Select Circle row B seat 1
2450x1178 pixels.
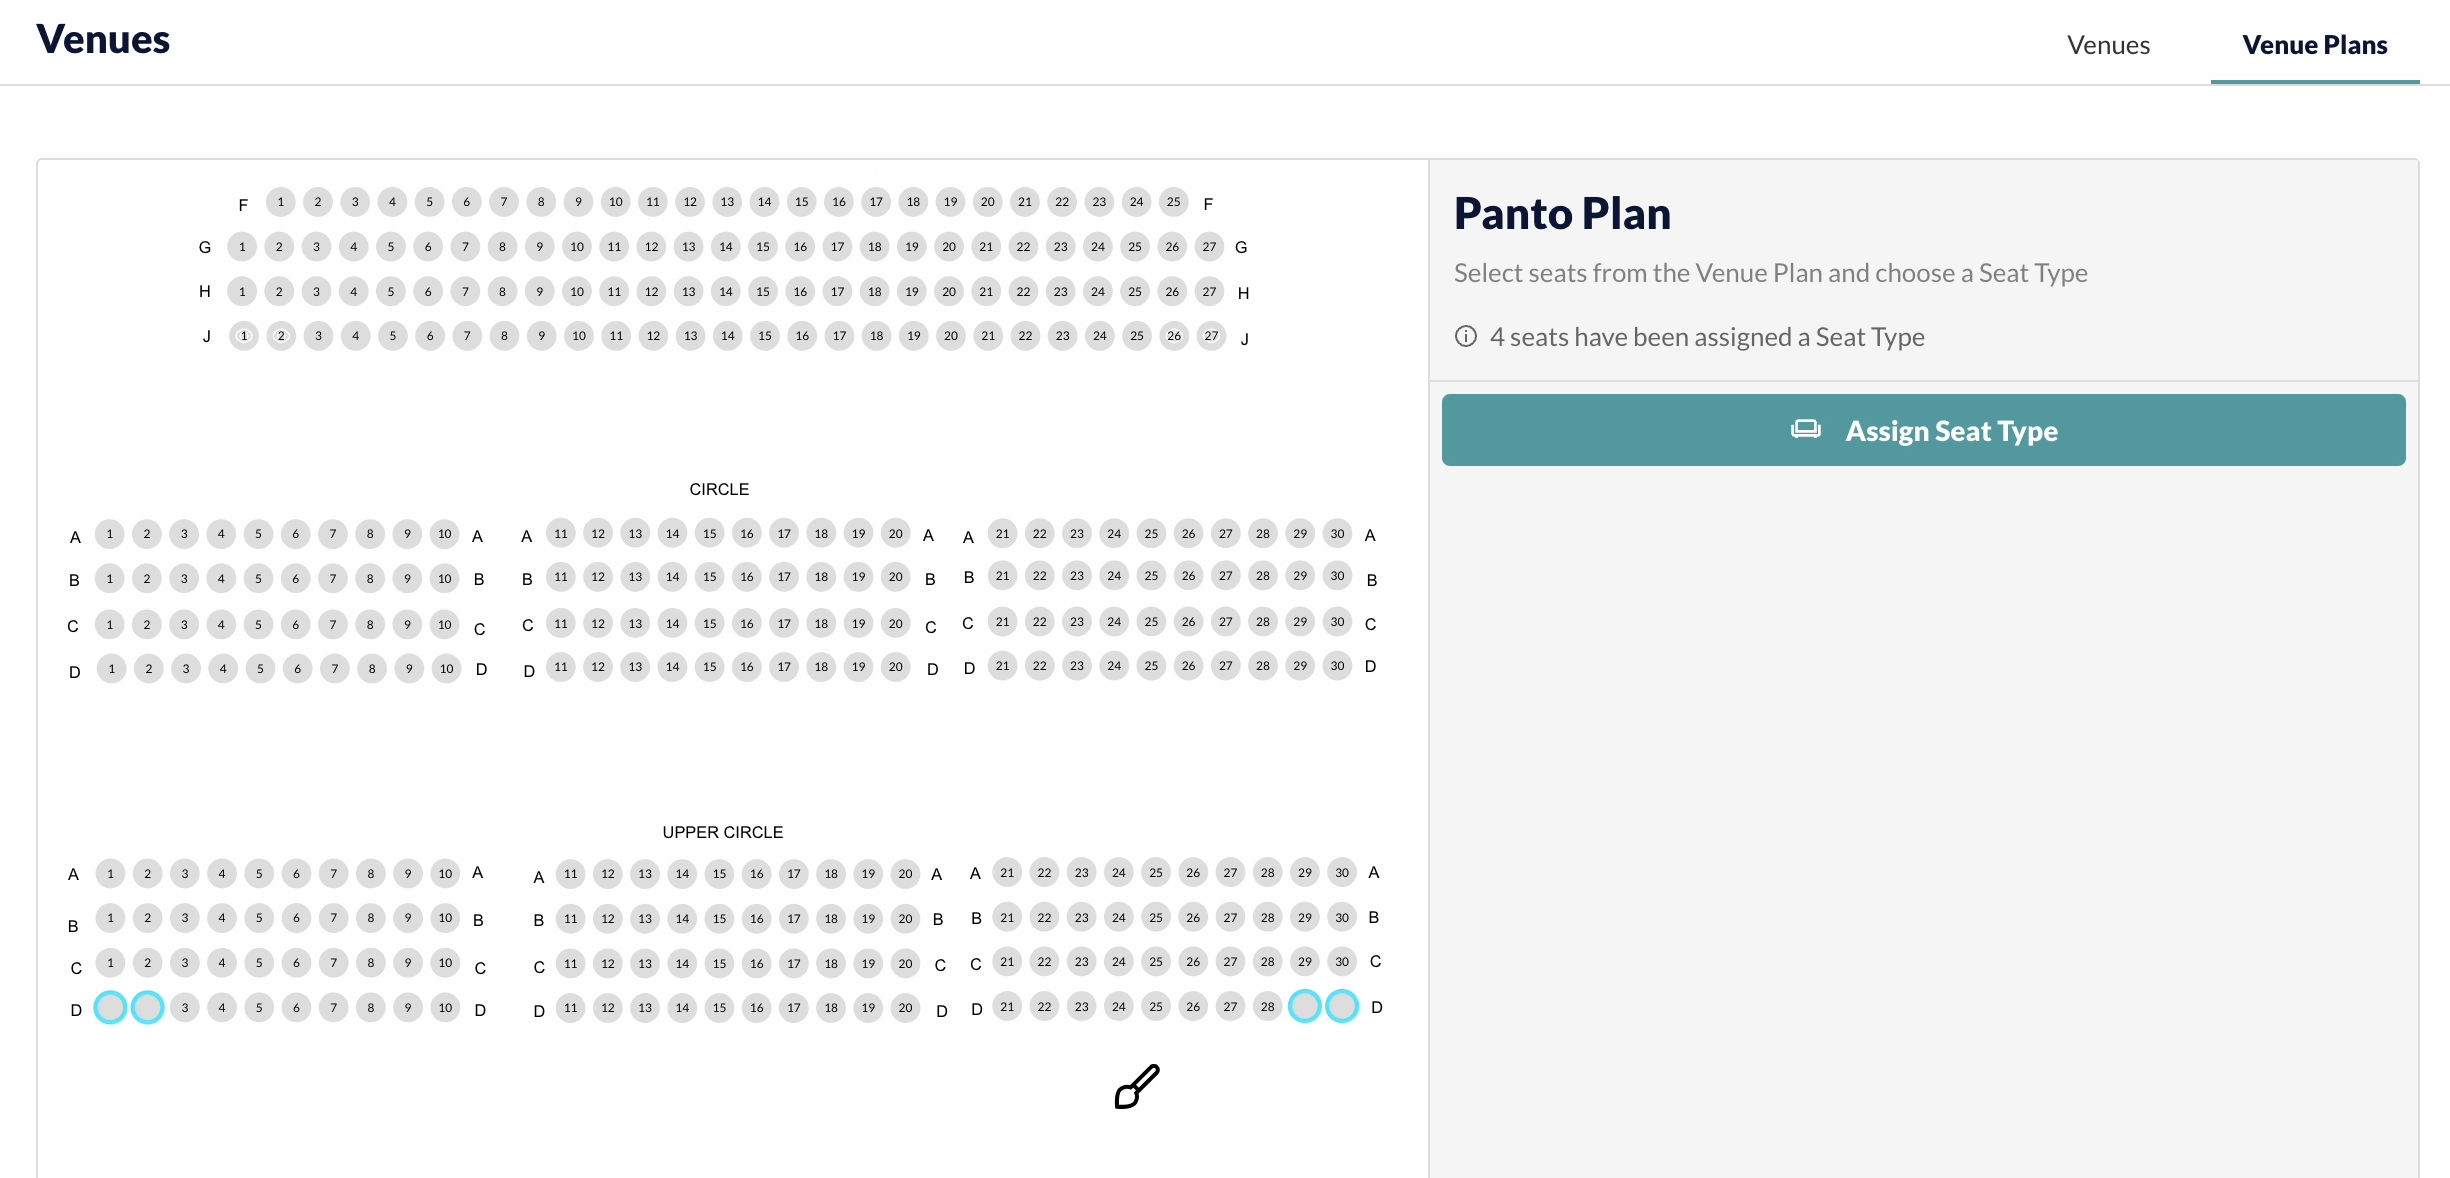(110, 579)
